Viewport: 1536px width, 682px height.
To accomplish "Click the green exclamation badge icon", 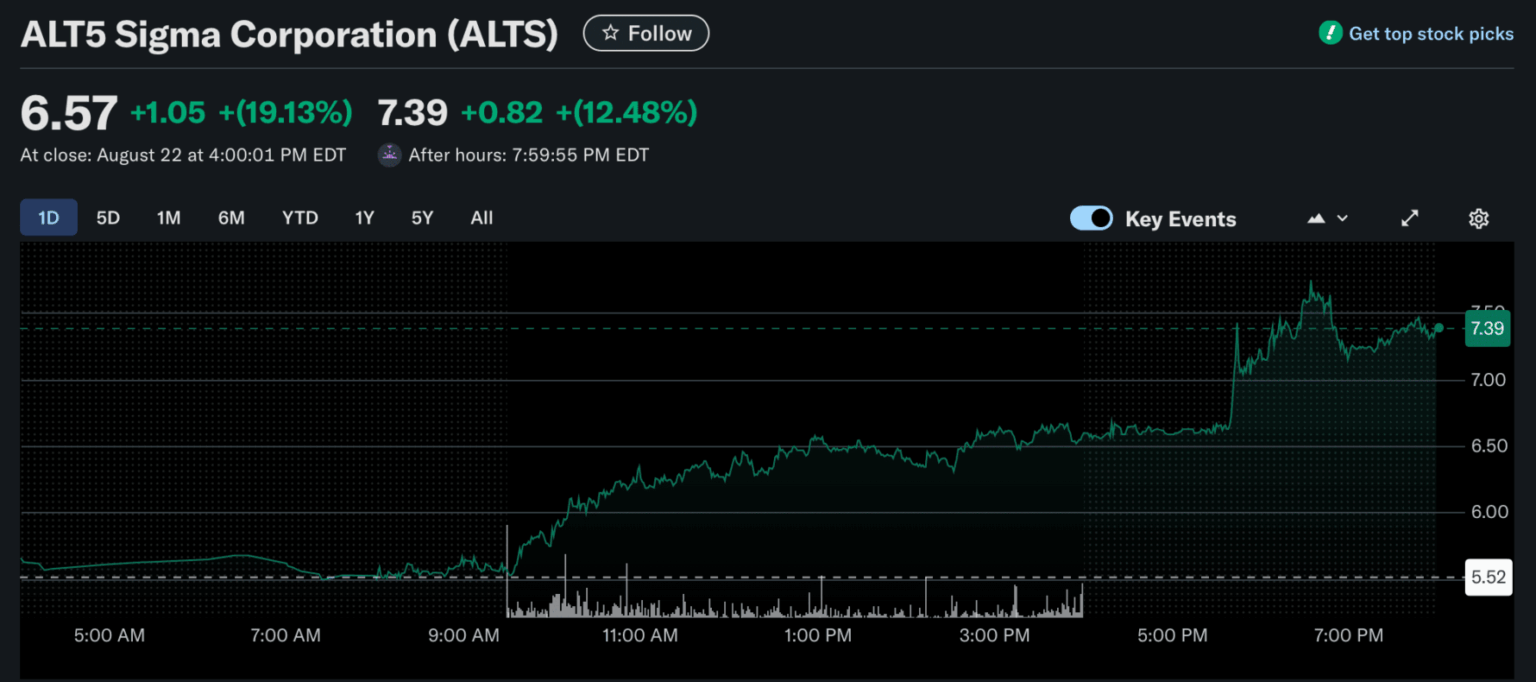I will (x=1330, y=33).
